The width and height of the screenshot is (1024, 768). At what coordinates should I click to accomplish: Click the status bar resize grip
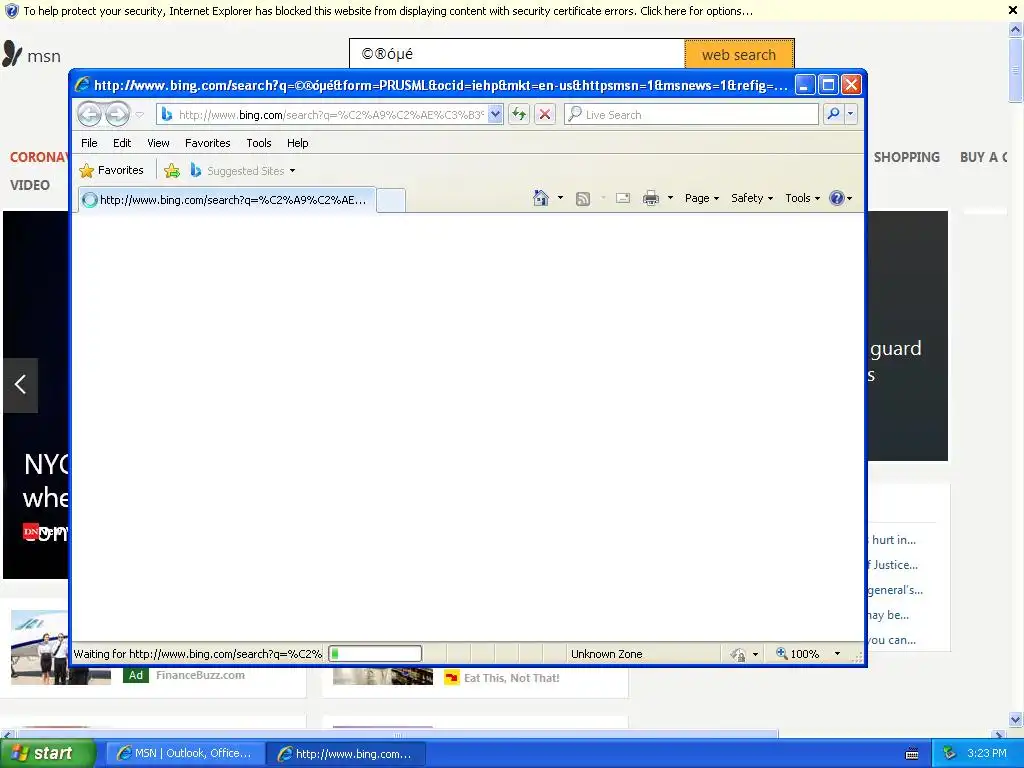pyautogui.click(x=857, y=657)
